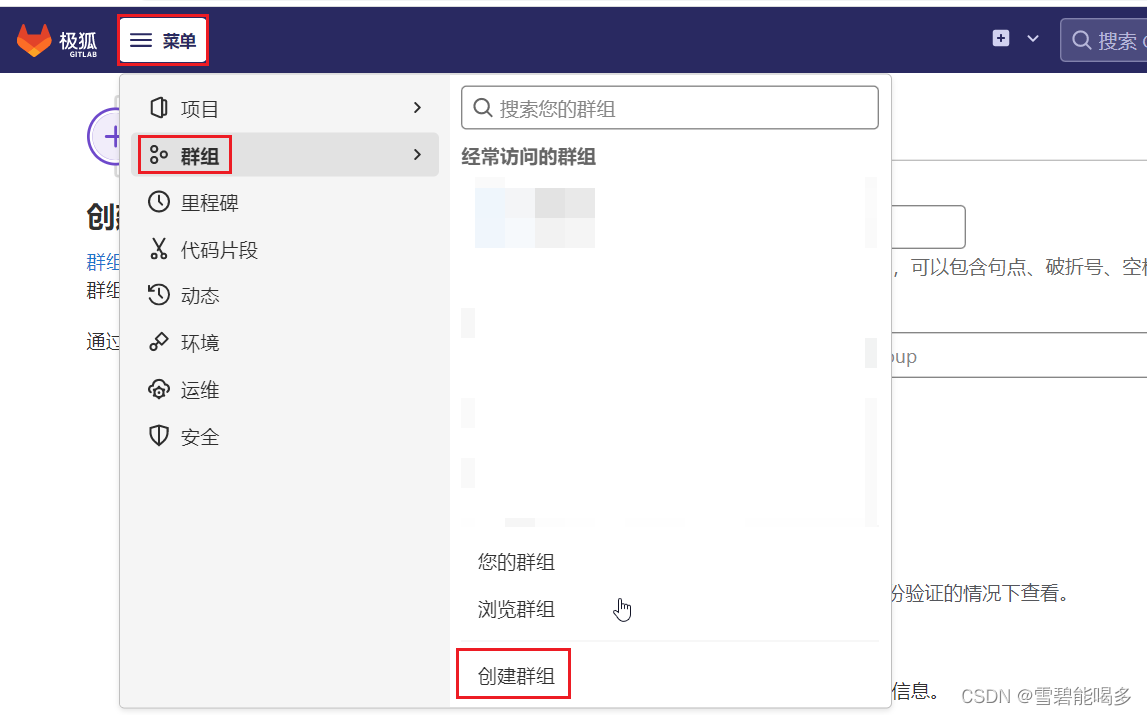Image resolution: width=1147 pixels, height=715 pixels.
Task: Click the 安全 shield icon
Action: (159, 436)
